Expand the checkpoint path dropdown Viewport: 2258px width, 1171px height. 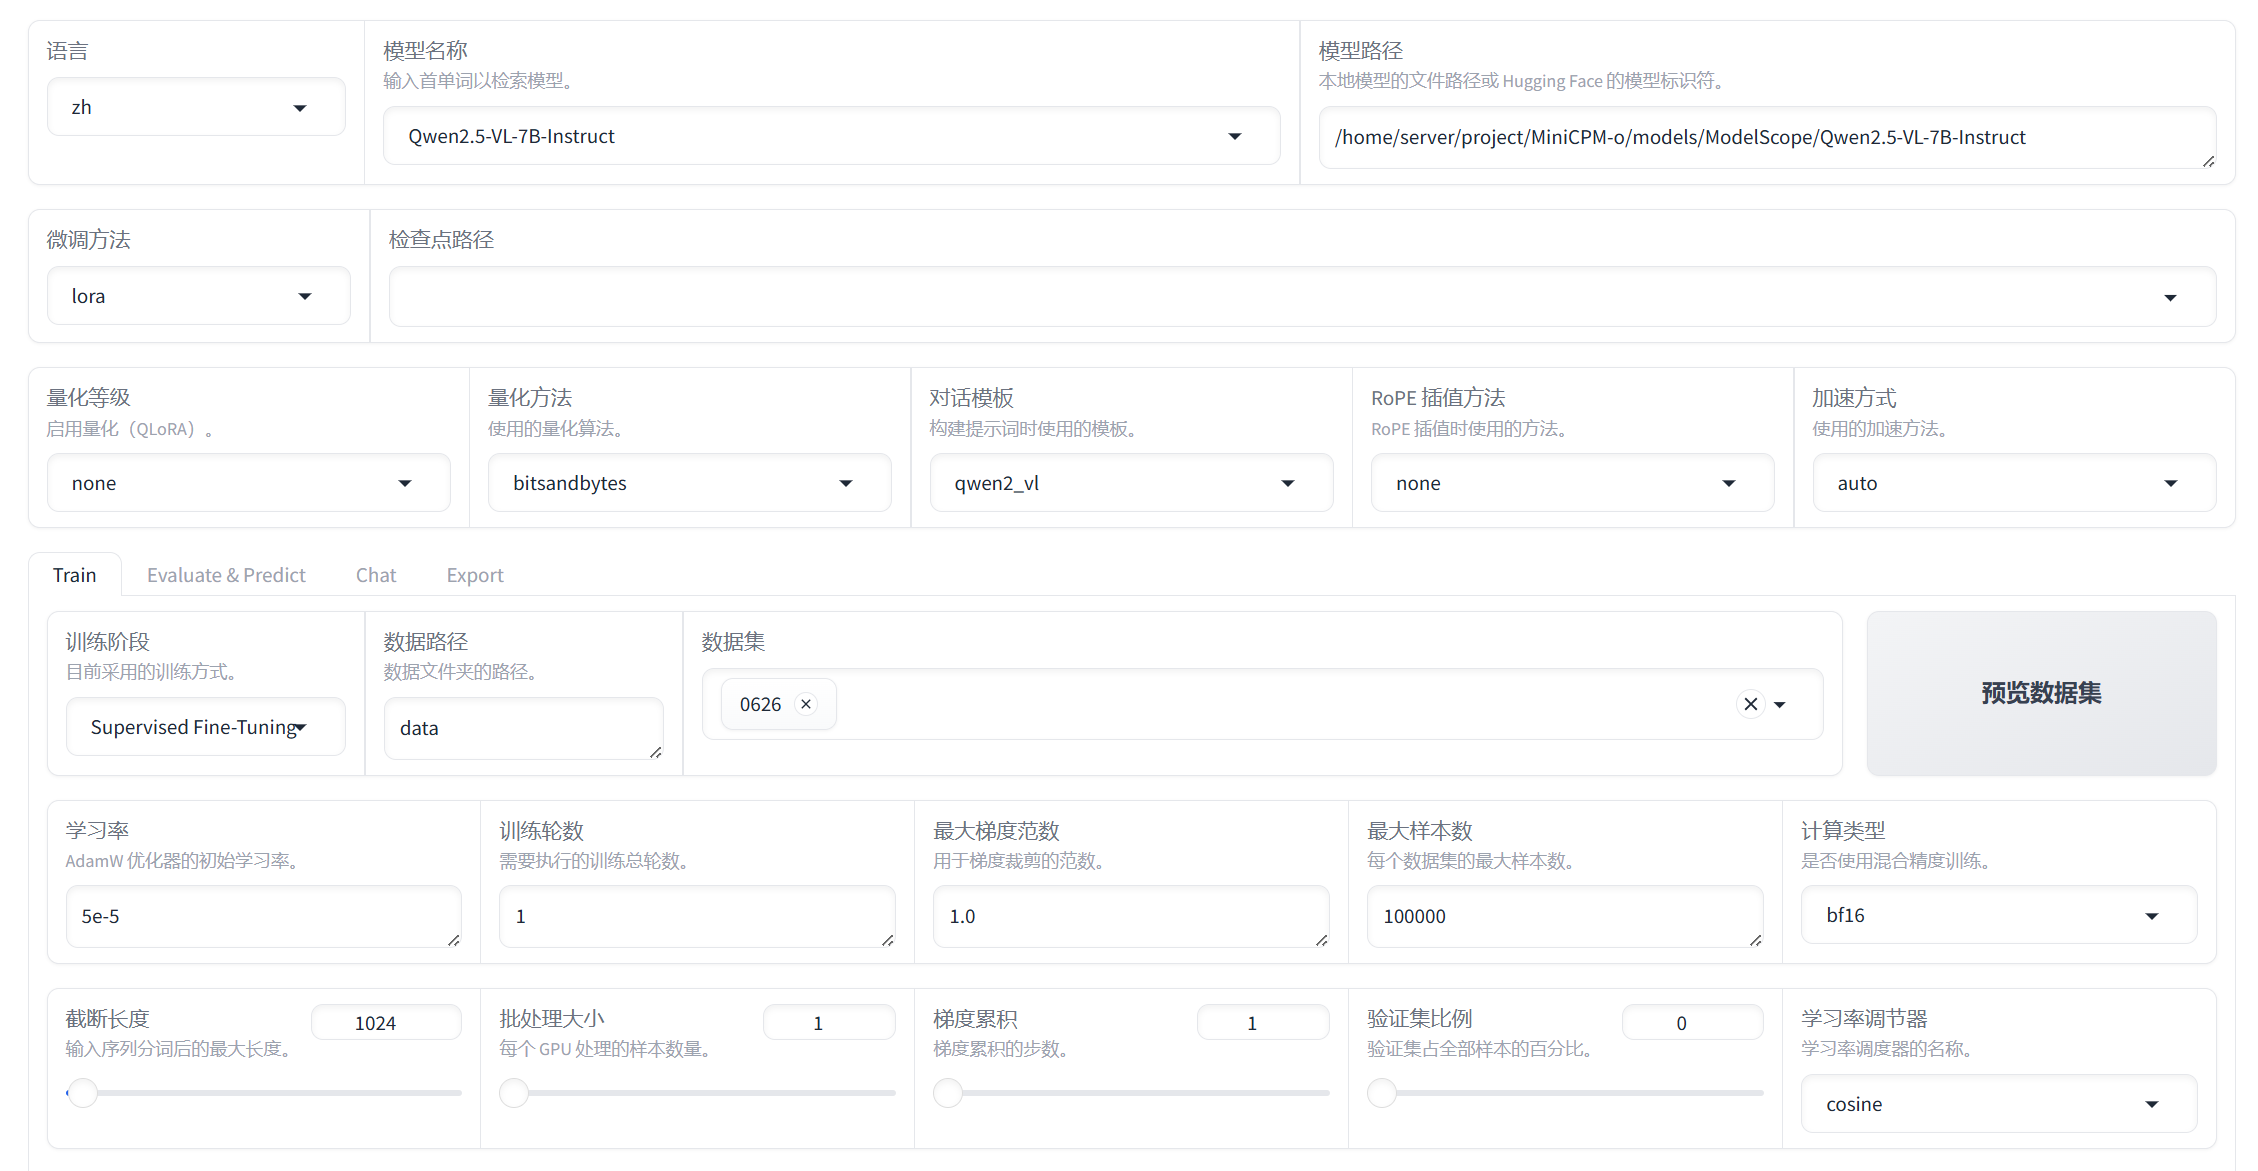coord(2170,297)
